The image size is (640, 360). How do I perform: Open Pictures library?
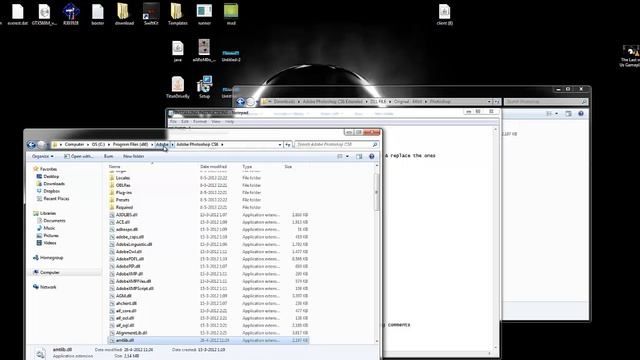(51, 236)
